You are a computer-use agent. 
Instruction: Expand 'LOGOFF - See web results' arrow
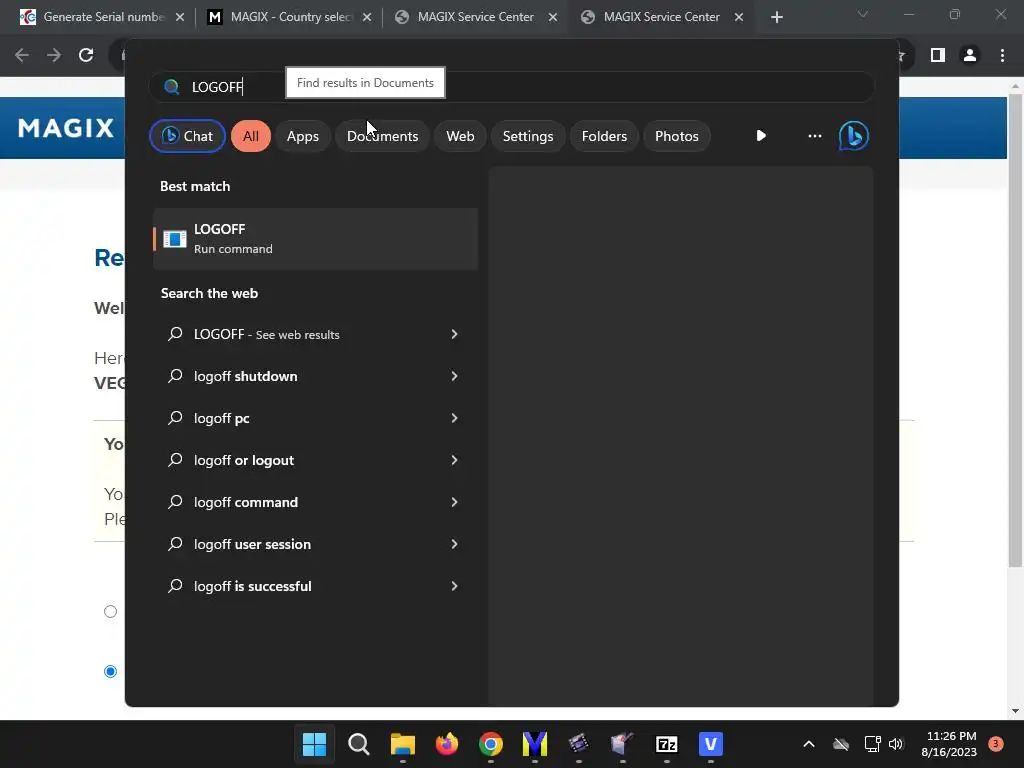pyautogui.click(x=455, y=334)
